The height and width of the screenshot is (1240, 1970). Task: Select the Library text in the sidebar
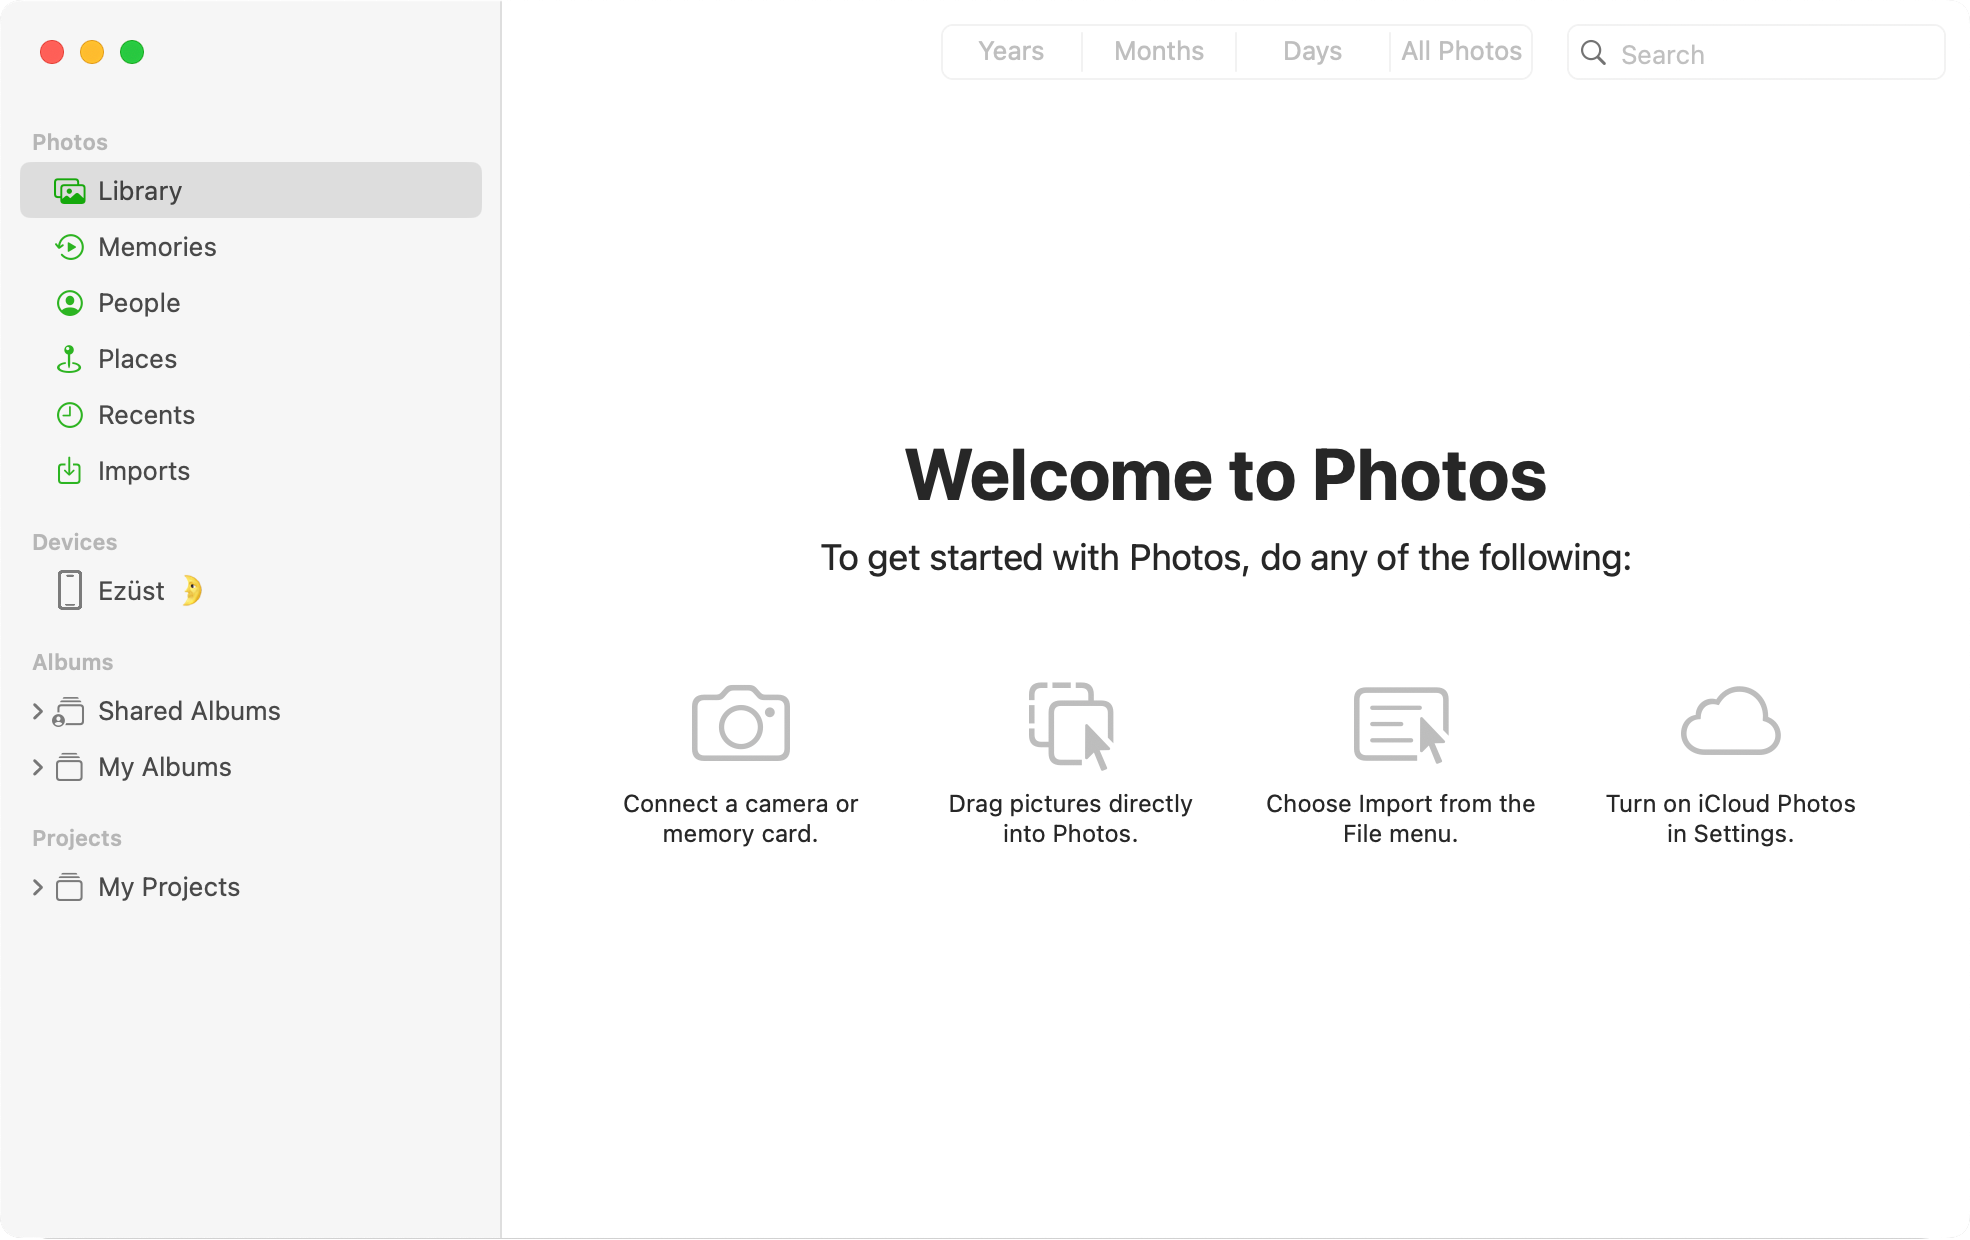coord(140,191)
